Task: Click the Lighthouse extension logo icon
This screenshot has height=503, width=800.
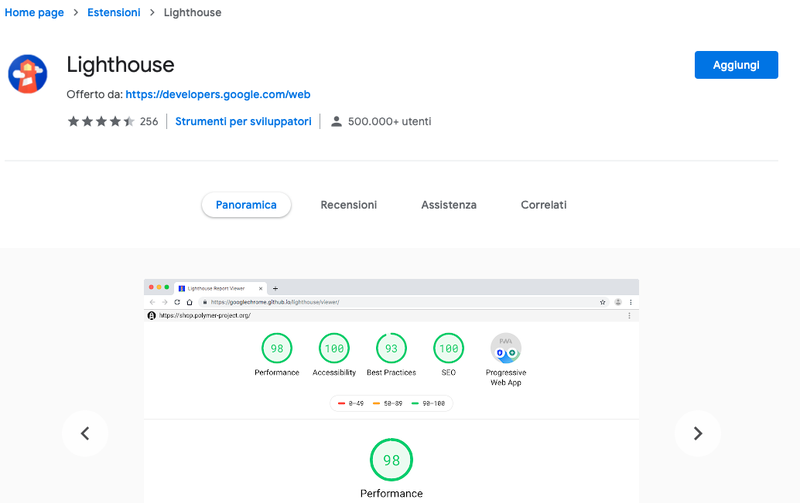Action: point(28,74)
